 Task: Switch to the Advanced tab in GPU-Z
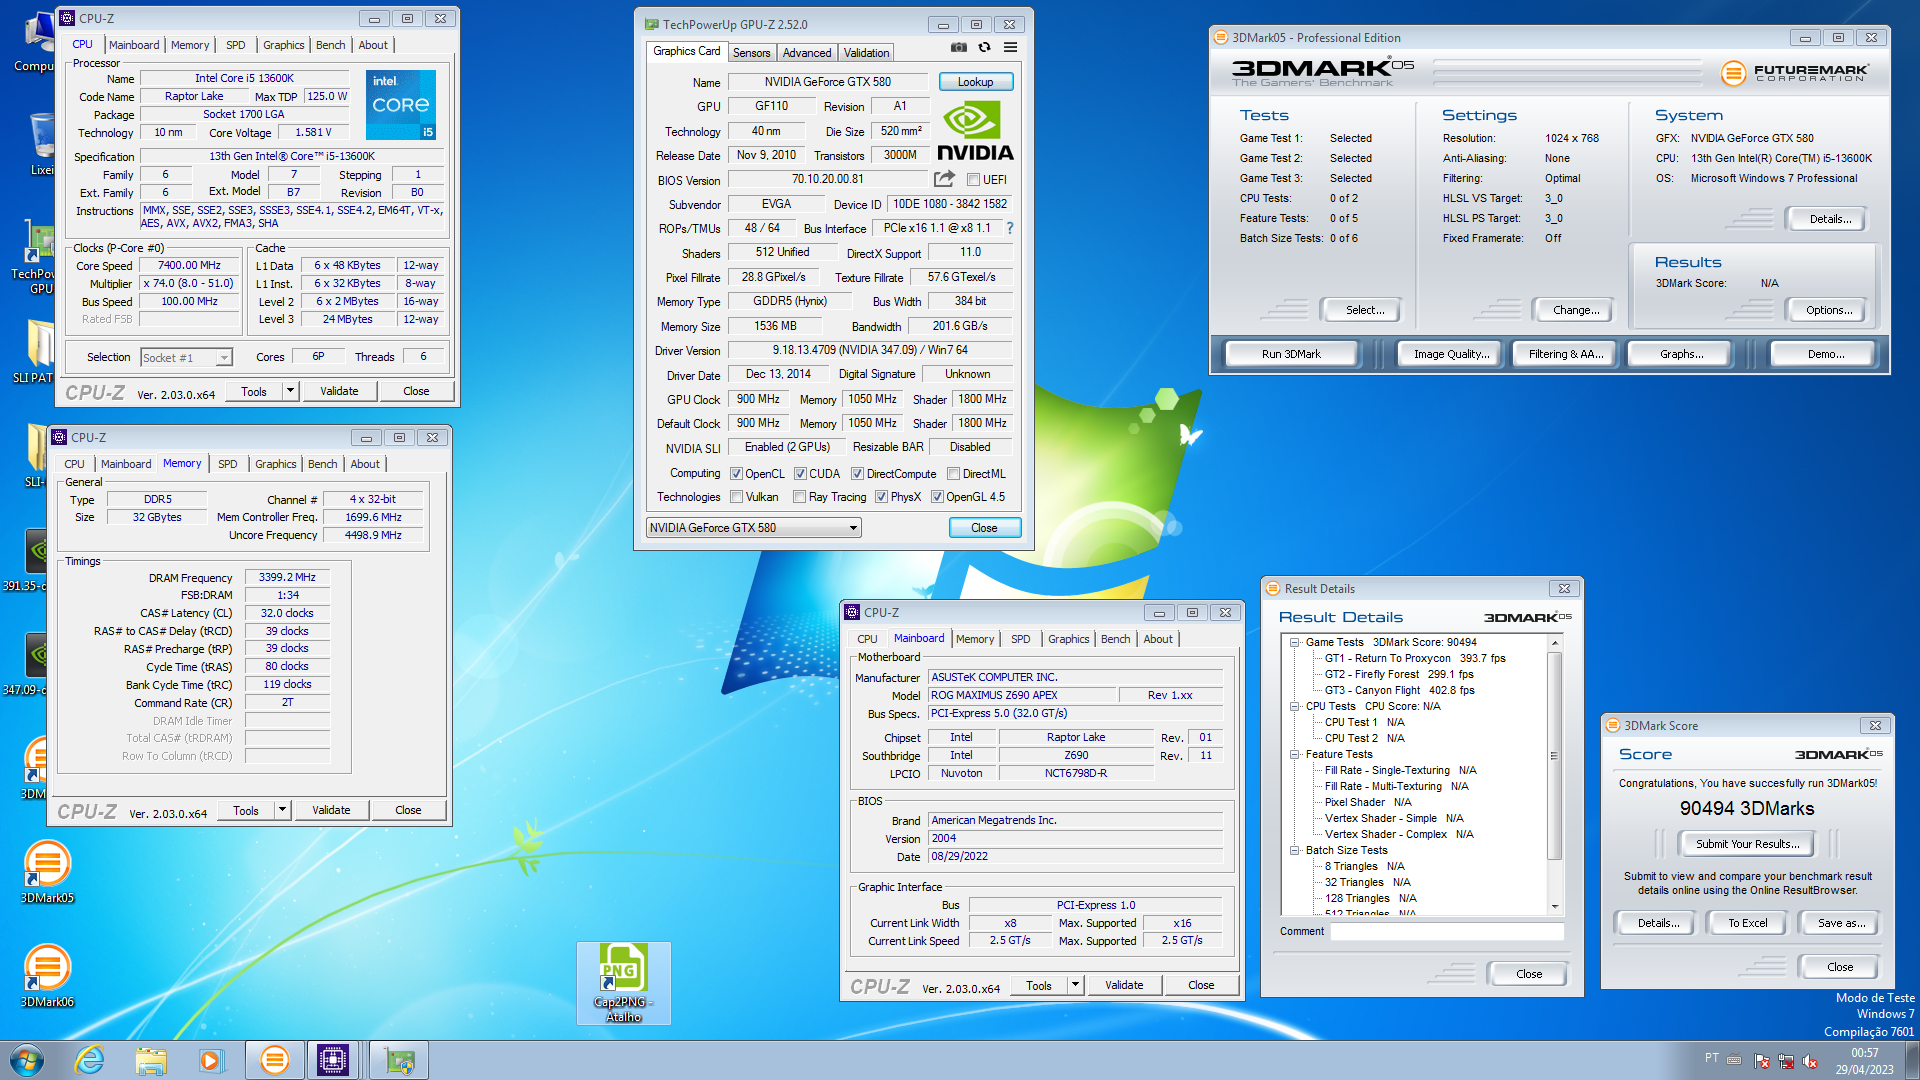pyautogui.click(x=806, y=53)
